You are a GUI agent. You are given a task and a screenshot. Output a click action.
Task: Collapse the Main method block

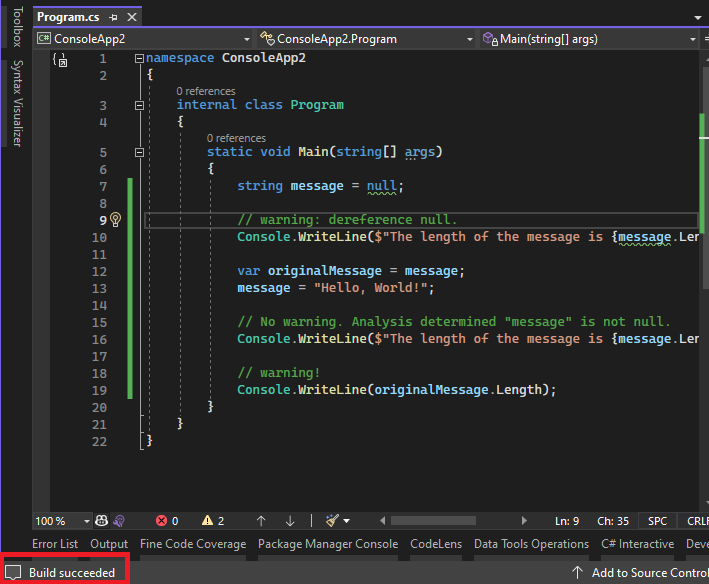point(139,152)
